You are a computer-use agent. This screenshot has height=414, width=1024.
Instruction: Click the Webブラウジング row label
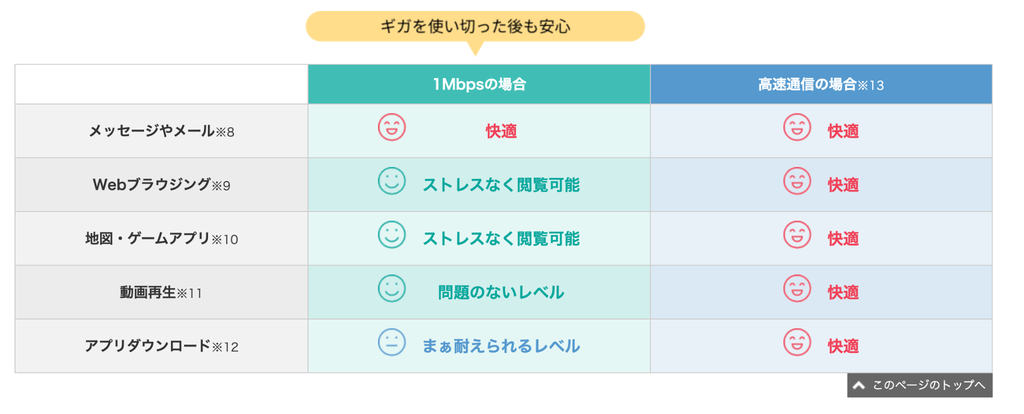click(x=161, y=185)
